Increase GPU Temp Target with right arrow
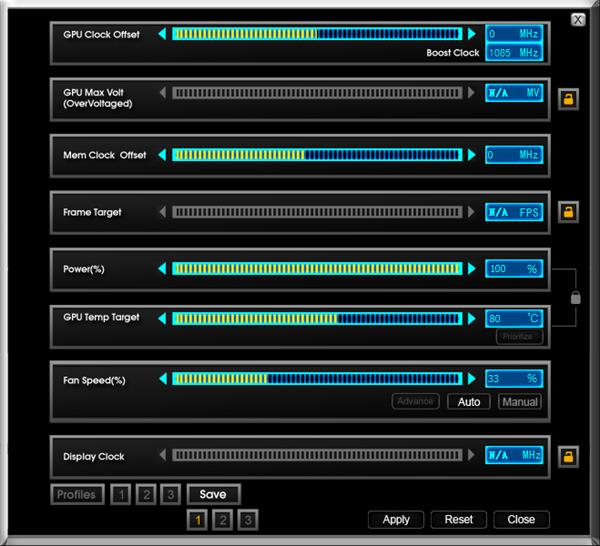The width and height of the screenshot is (600, 546). 472,319
